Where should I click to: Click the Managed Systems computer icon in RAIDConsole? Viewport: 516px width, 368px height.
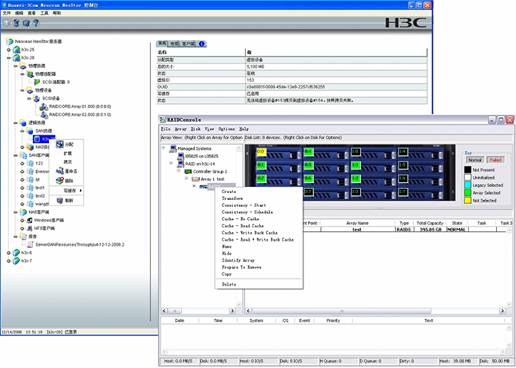[173, 148]
